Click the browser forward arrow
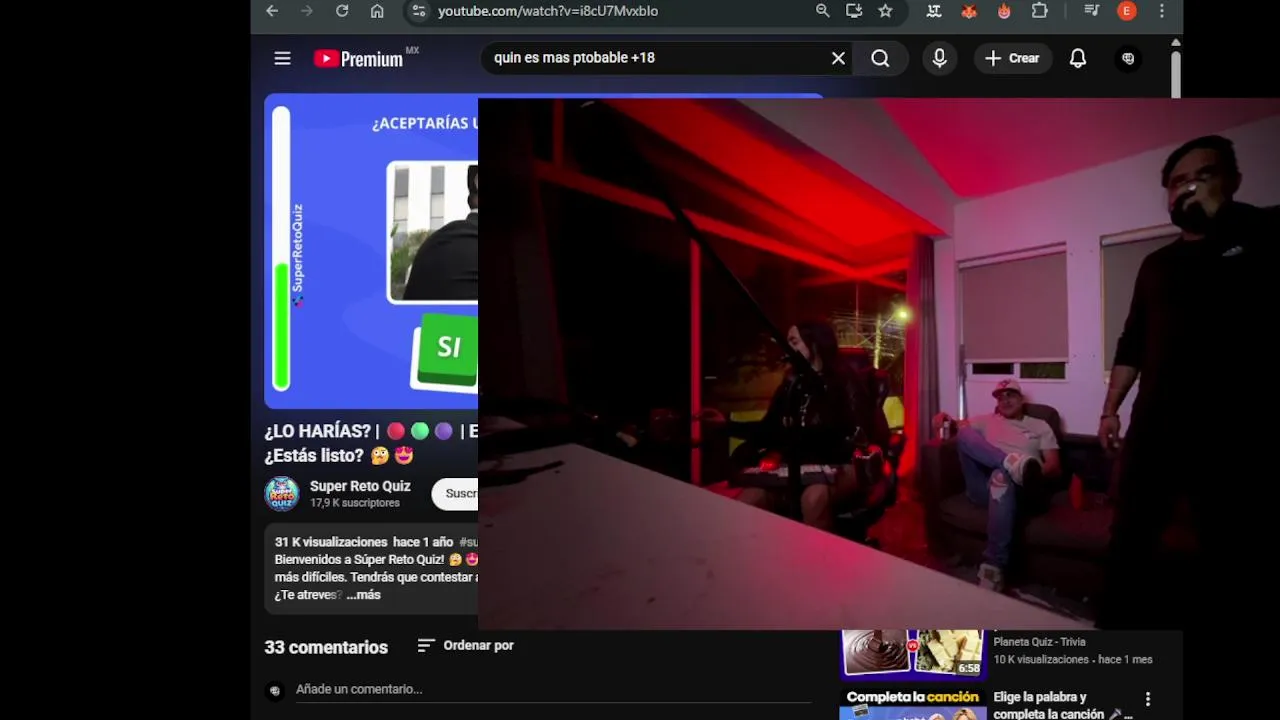Image resolution: width=1280 pixels, height=720 pixels. [x=307, y=11]
